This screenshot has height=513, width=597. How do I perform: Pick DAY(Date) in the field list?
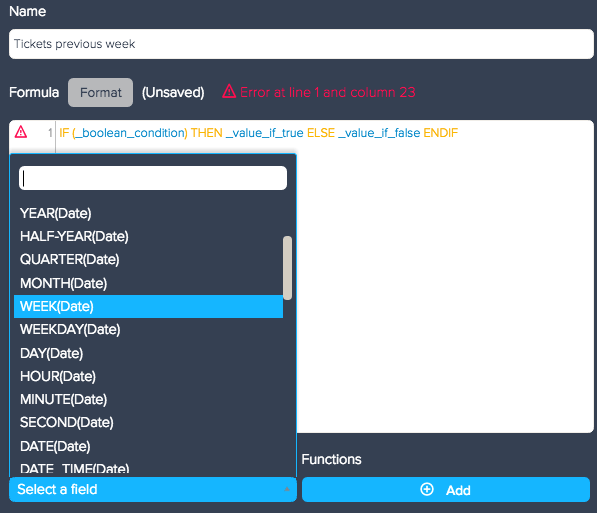coord(148,353)
